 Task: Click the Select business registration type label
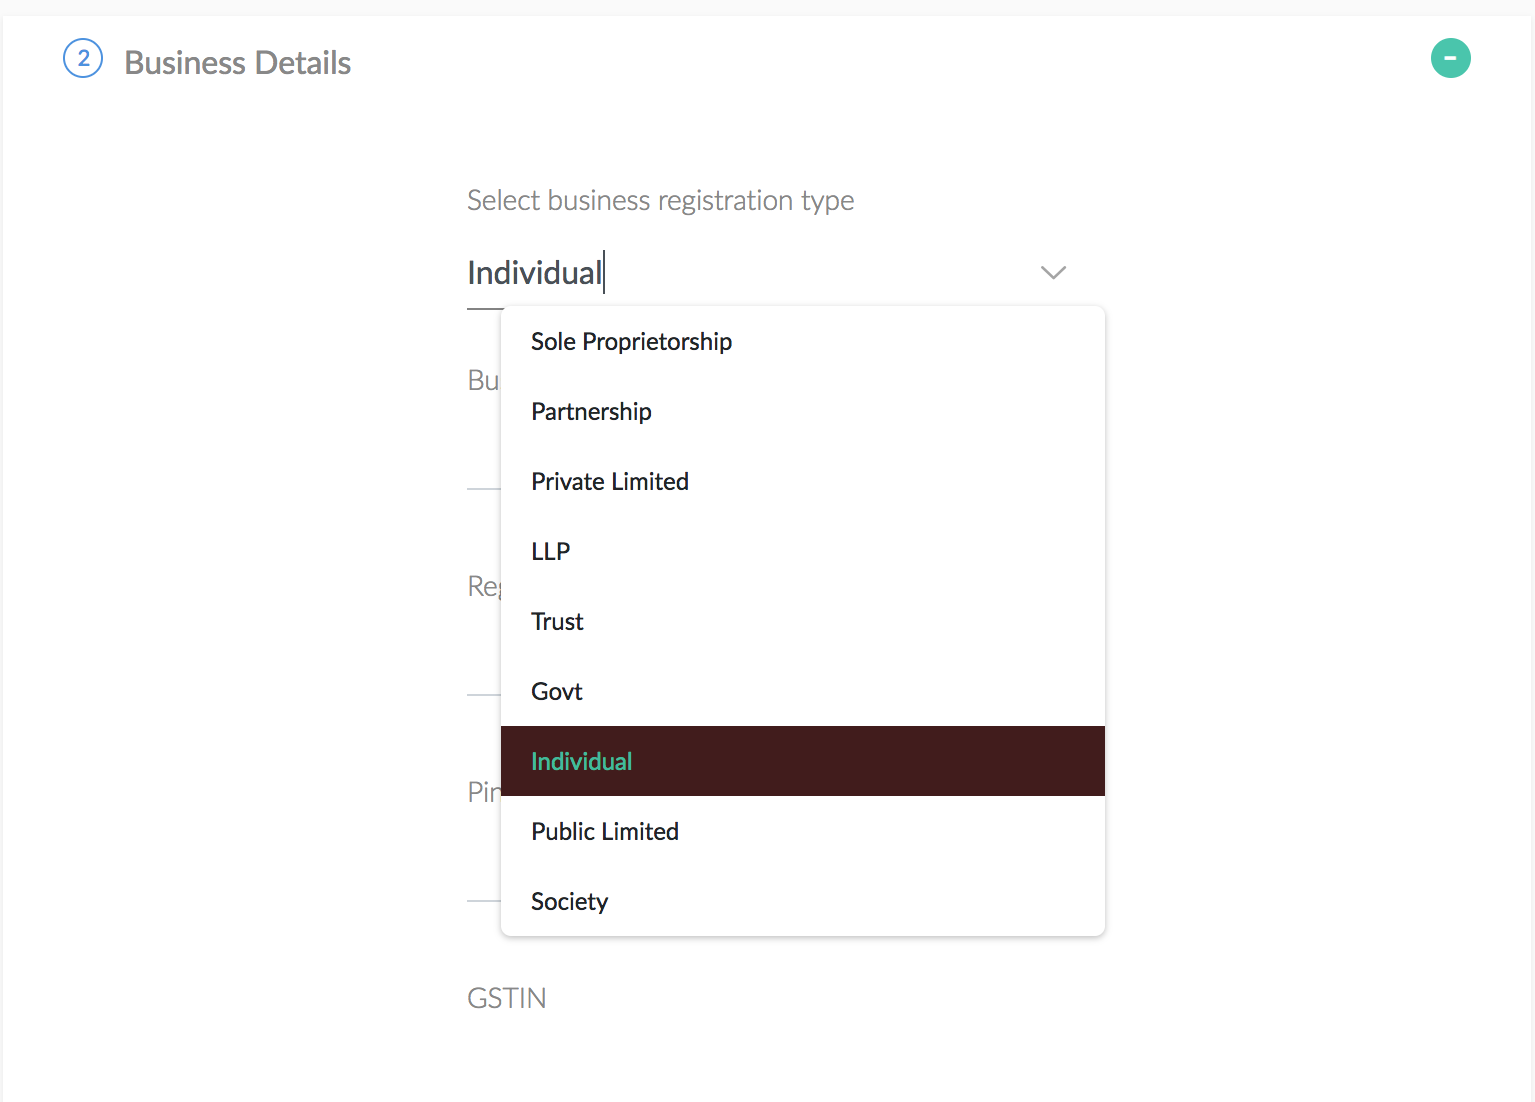coord(660,201)
